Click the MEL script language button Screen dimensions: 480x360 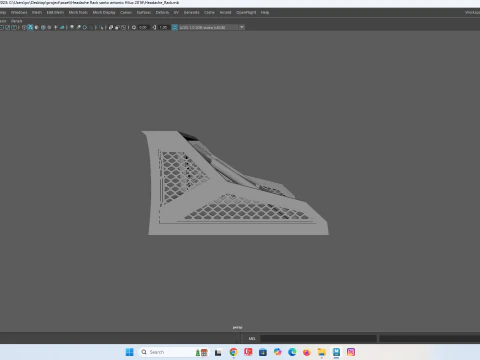tap(252, 339)
